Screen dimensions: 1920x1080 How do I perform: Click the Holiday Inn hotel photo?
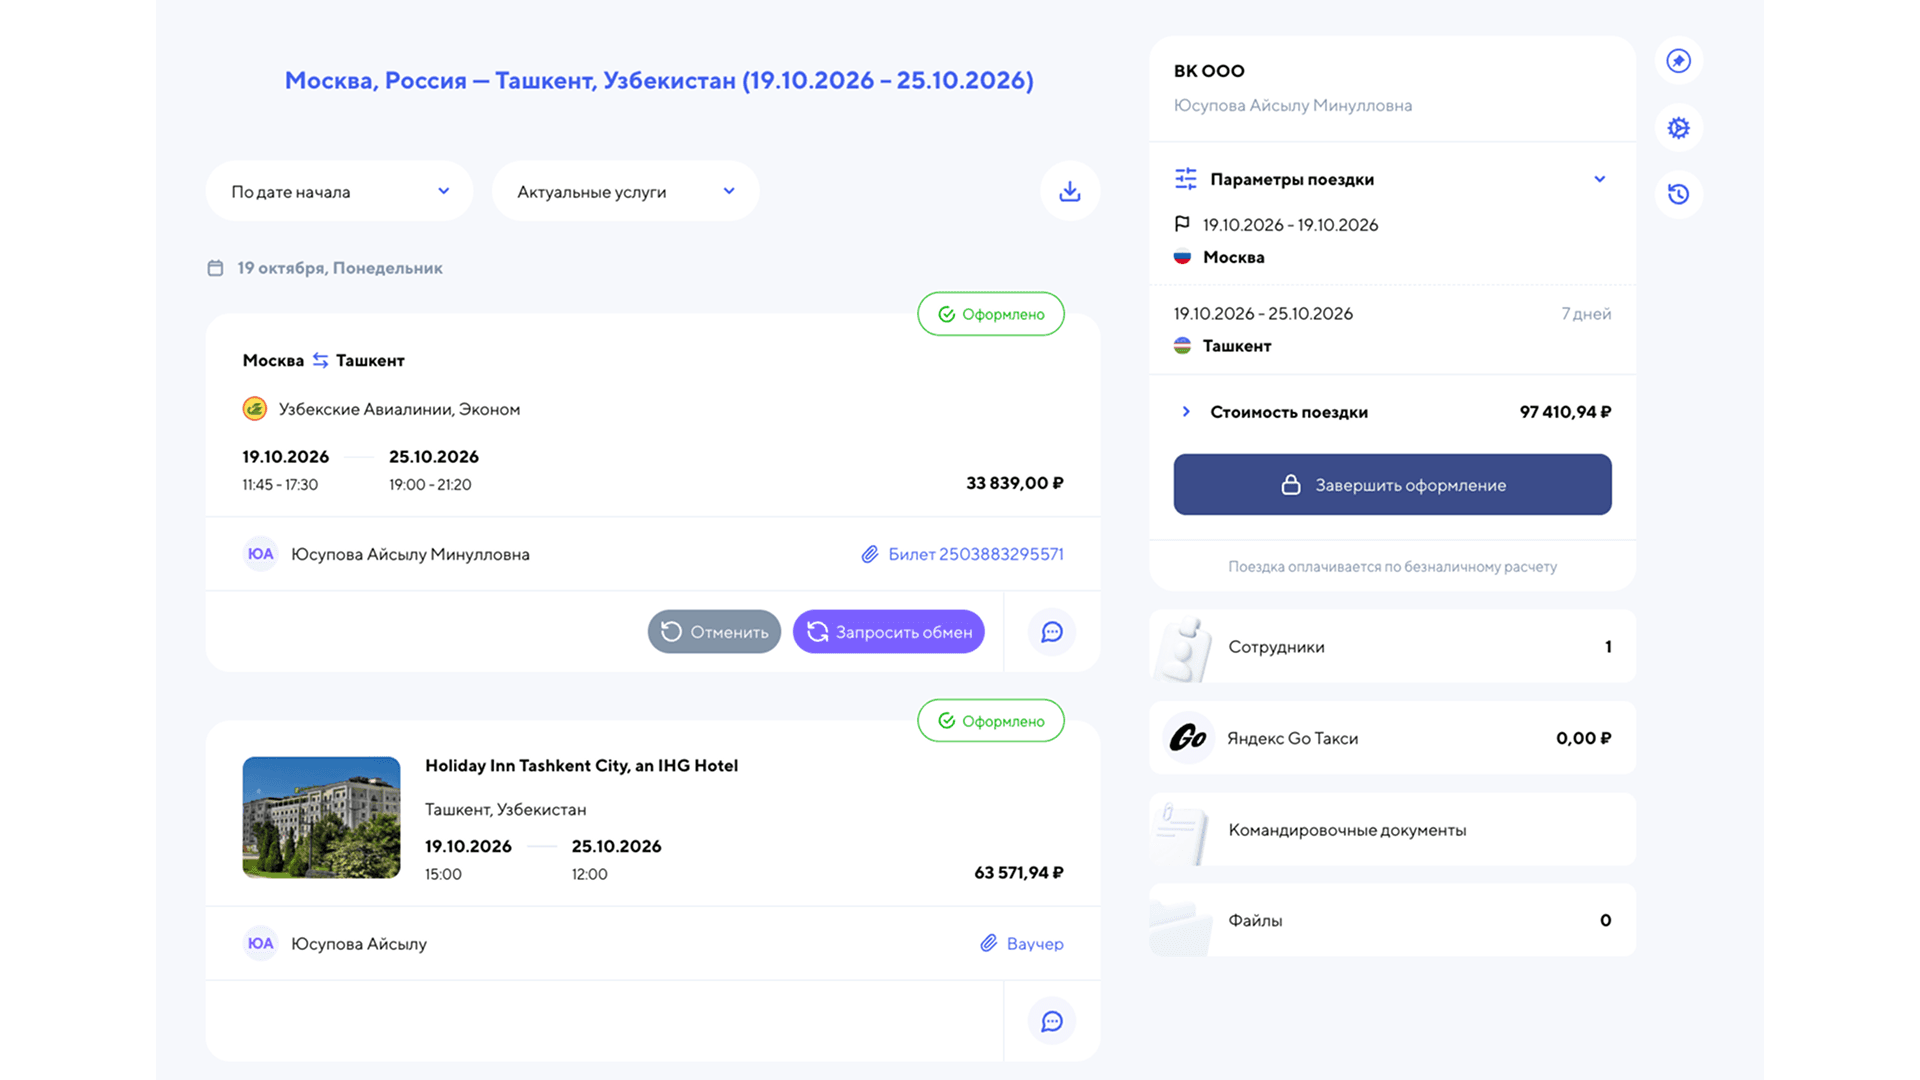[321, 817]
